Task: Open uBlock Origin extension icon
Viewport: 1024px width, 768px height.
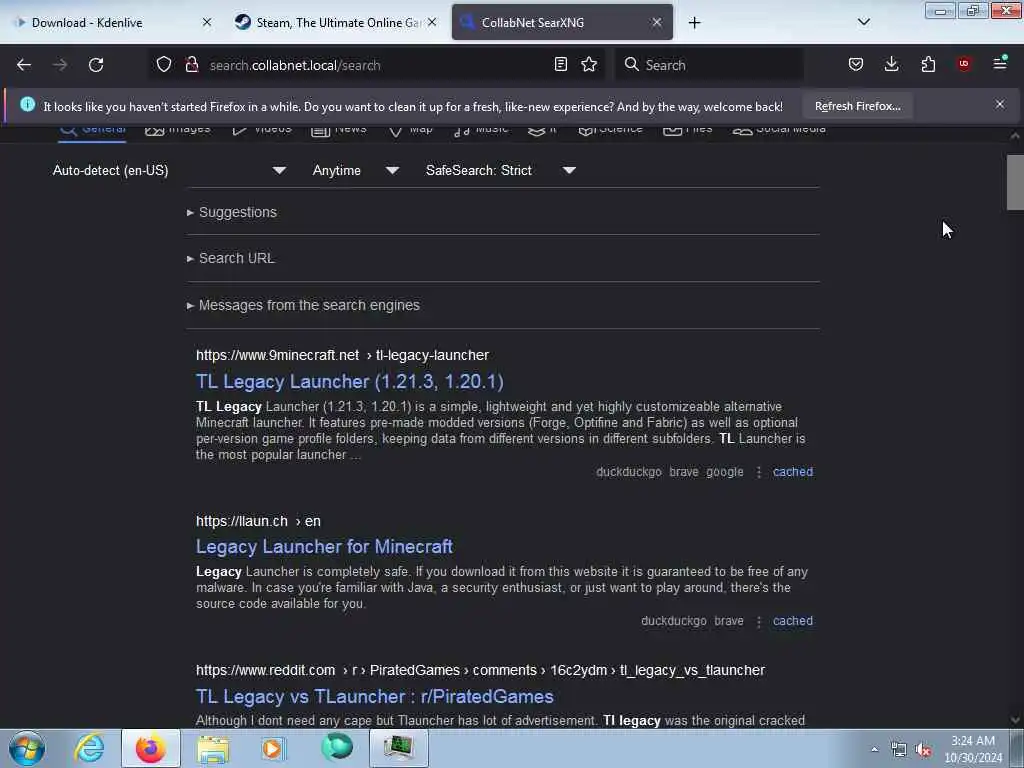Action: pyautogui.click(x=964, y=64)
